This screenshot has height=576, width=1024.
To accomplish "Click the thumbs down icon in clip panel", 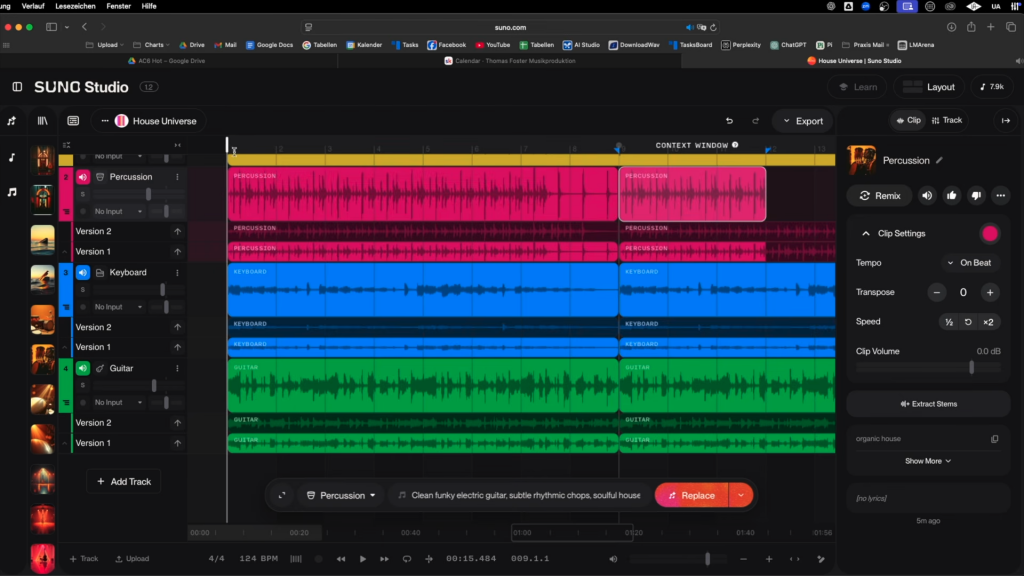I will (976, 196).
